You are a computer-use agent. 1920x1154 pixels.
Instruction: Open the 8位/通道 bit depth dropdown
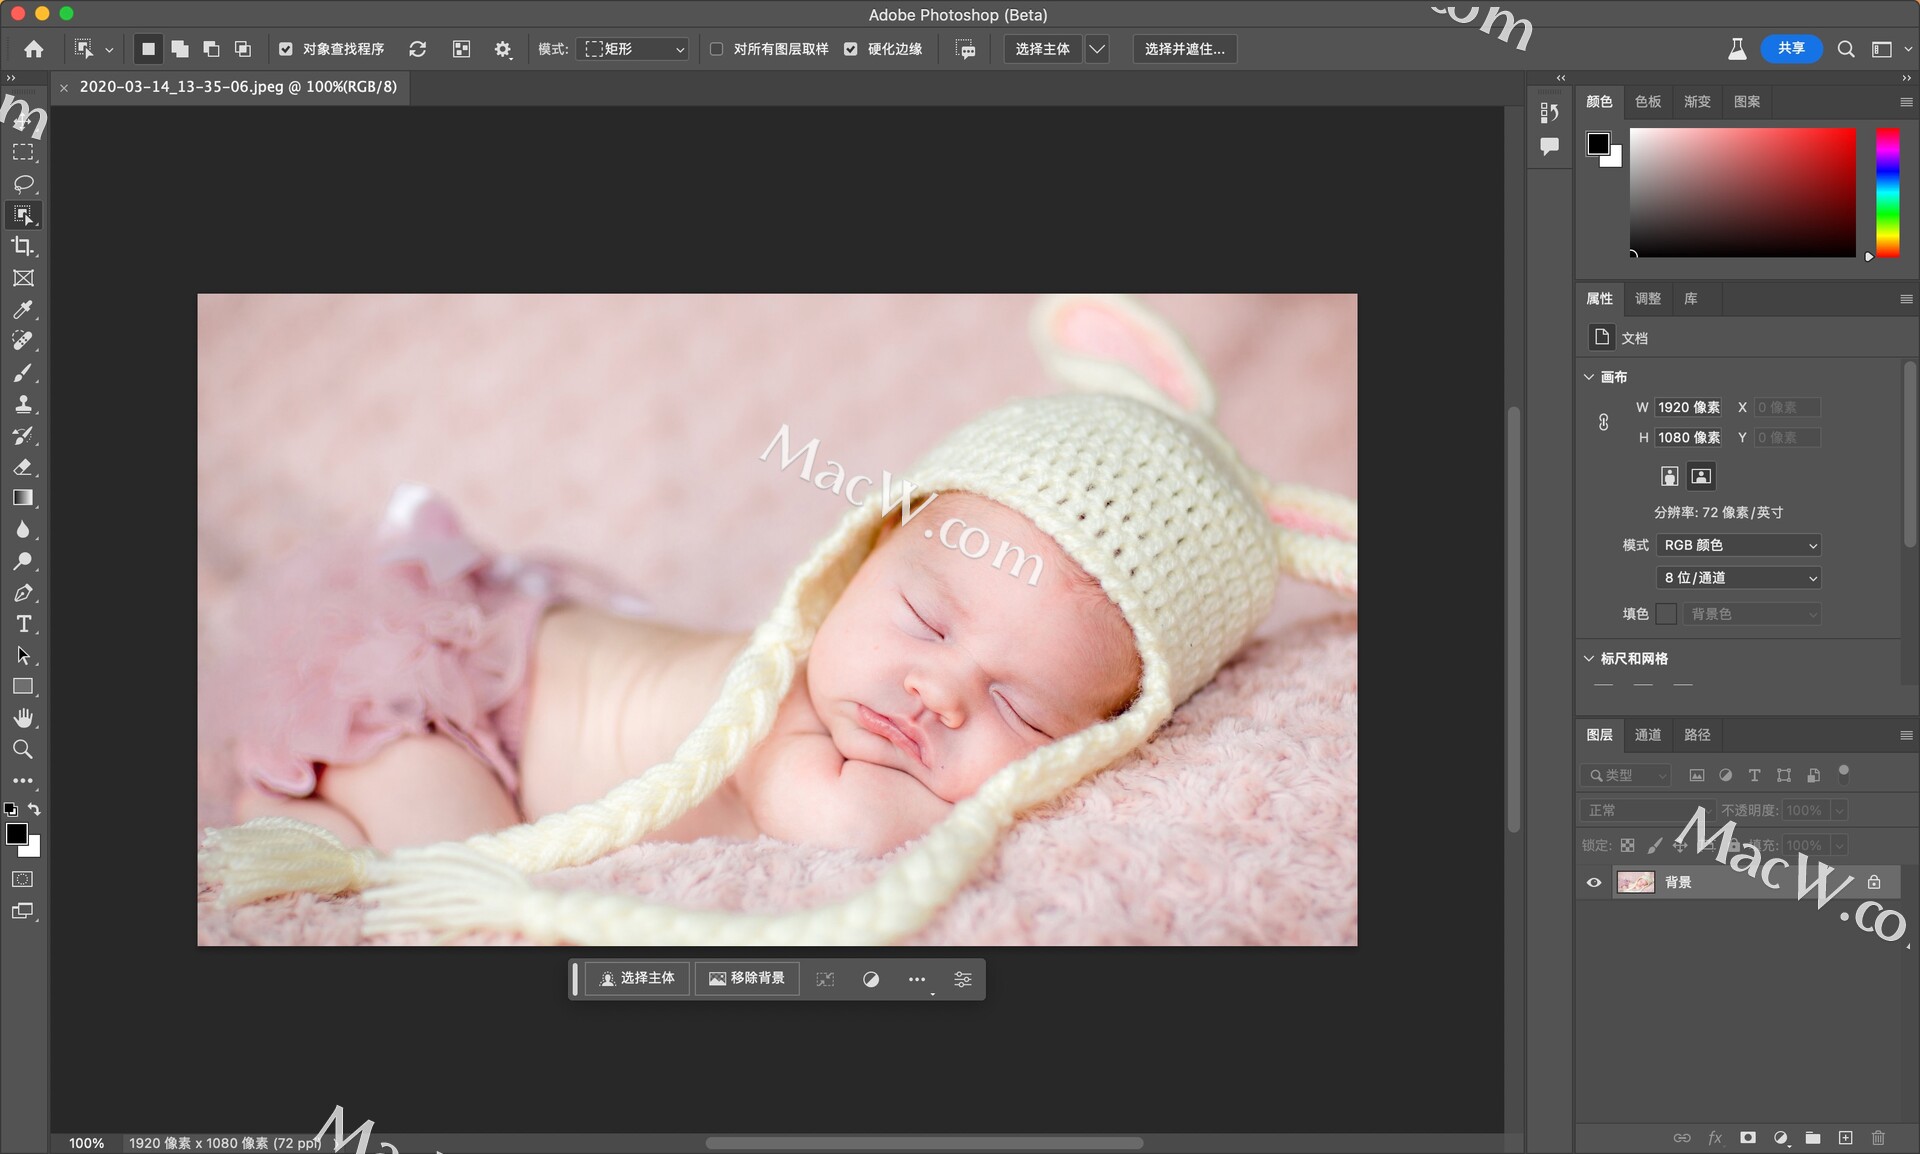tap(1738, 577)
